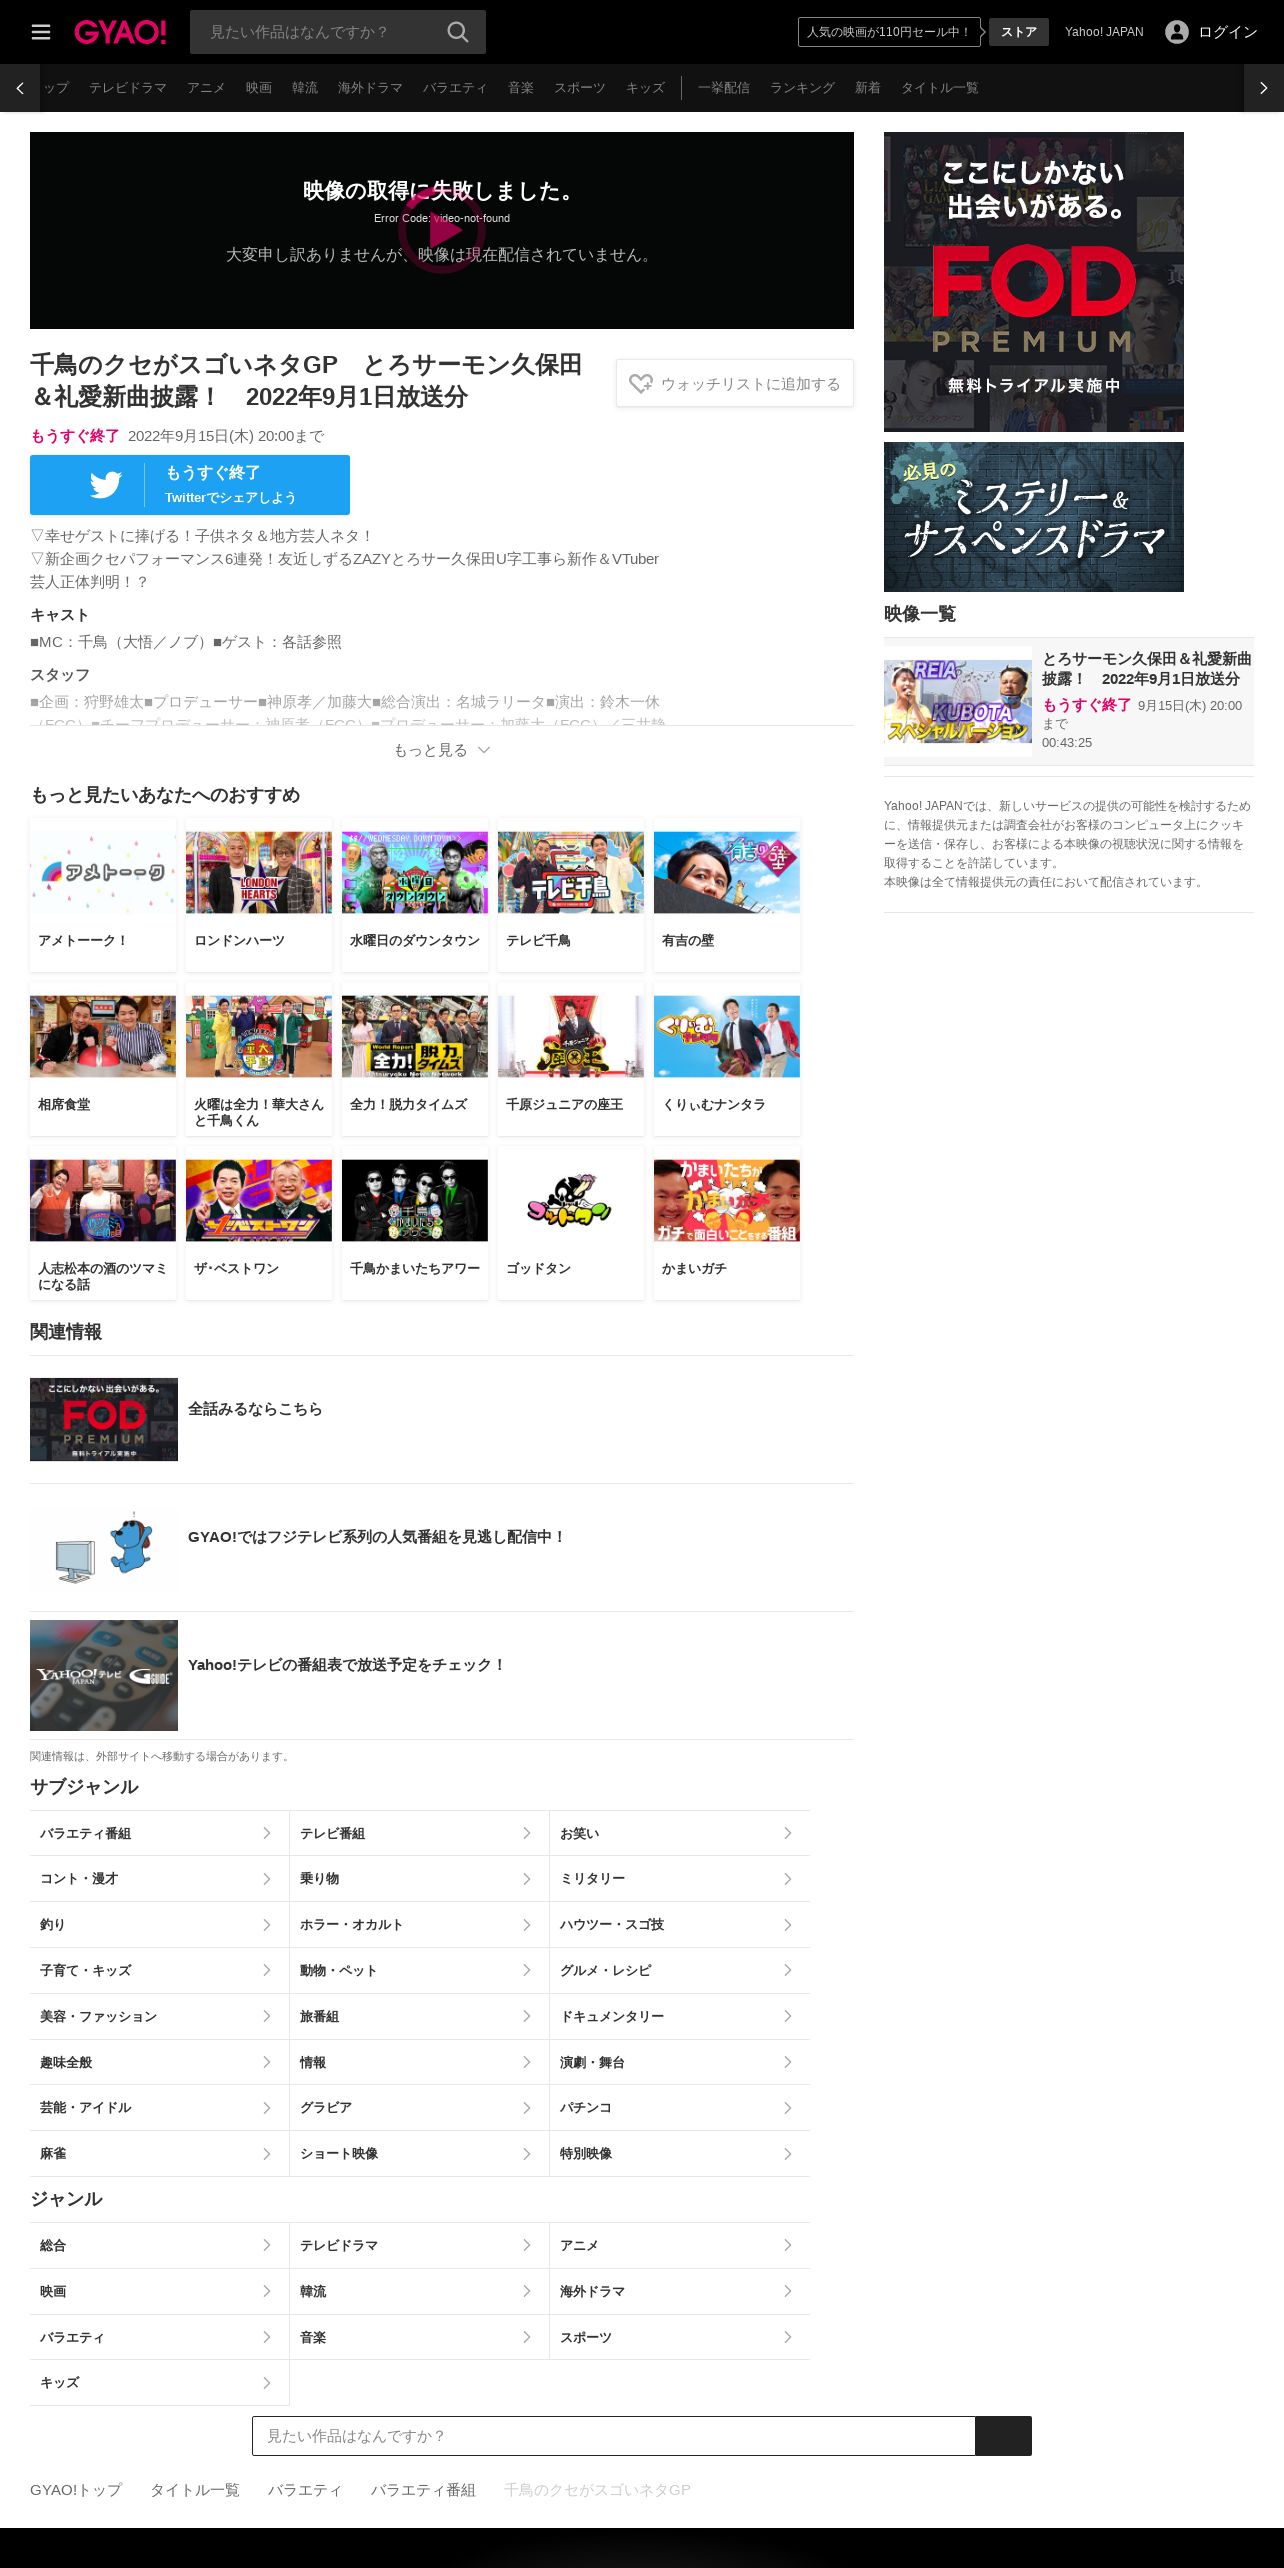Open 総合 genre row
The image size is (1284, 2568).
tap(159, 2245)
